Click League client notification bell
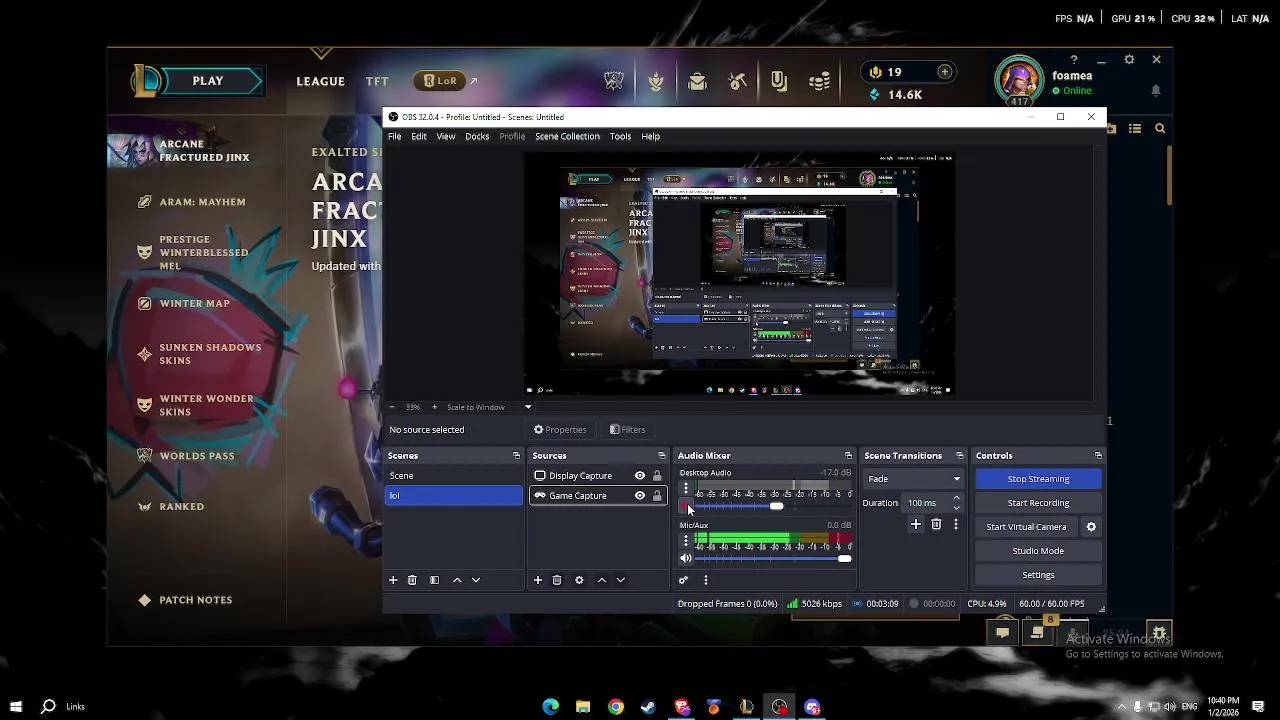This screenshot has height=720, width=1280. point(1156,90)
